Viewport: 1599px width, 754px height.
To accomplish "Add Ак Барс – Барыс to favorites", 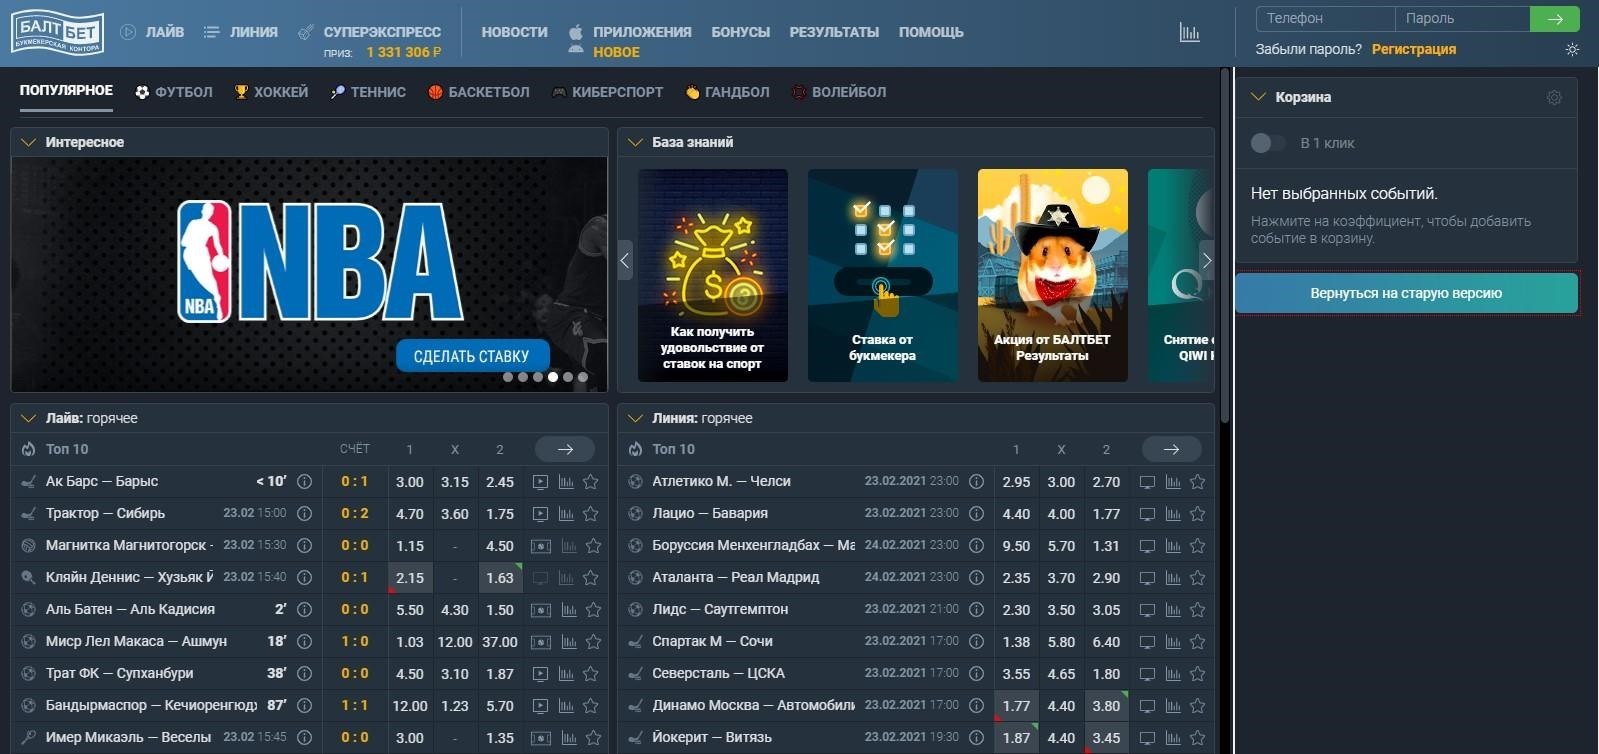I will pos(591,482).
